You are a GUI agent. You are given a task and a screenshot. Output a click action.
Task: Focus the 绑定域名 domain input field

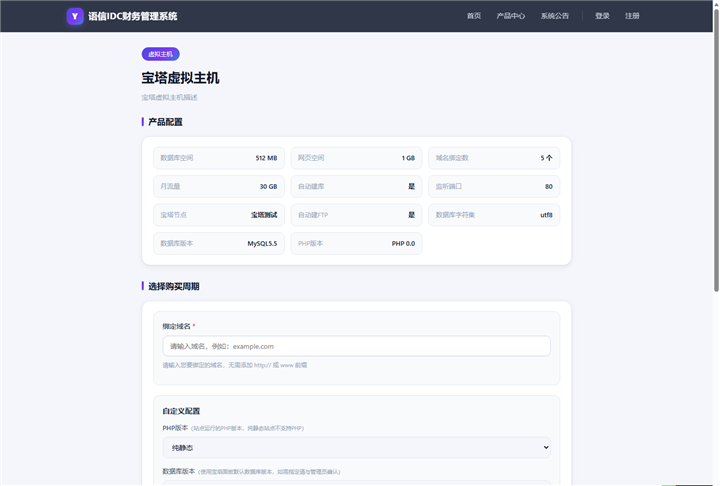pyautogui.click(x=356, y=346)
